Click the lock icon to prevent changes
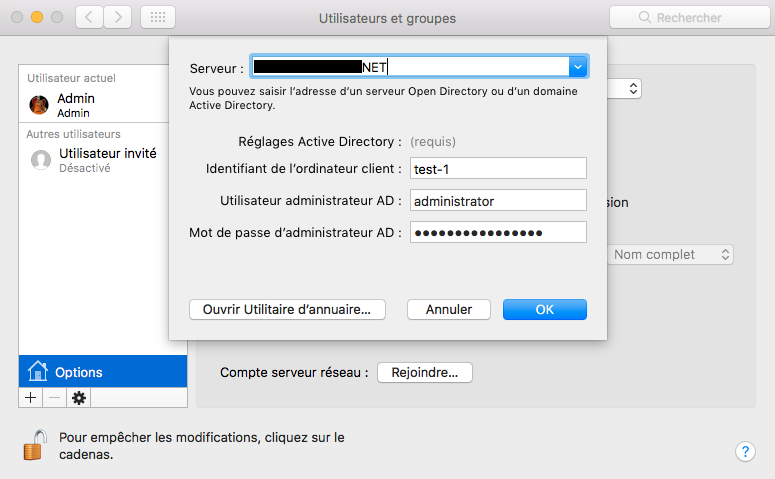The height and width of the screenshot is (479, 775). coord(35,445)
